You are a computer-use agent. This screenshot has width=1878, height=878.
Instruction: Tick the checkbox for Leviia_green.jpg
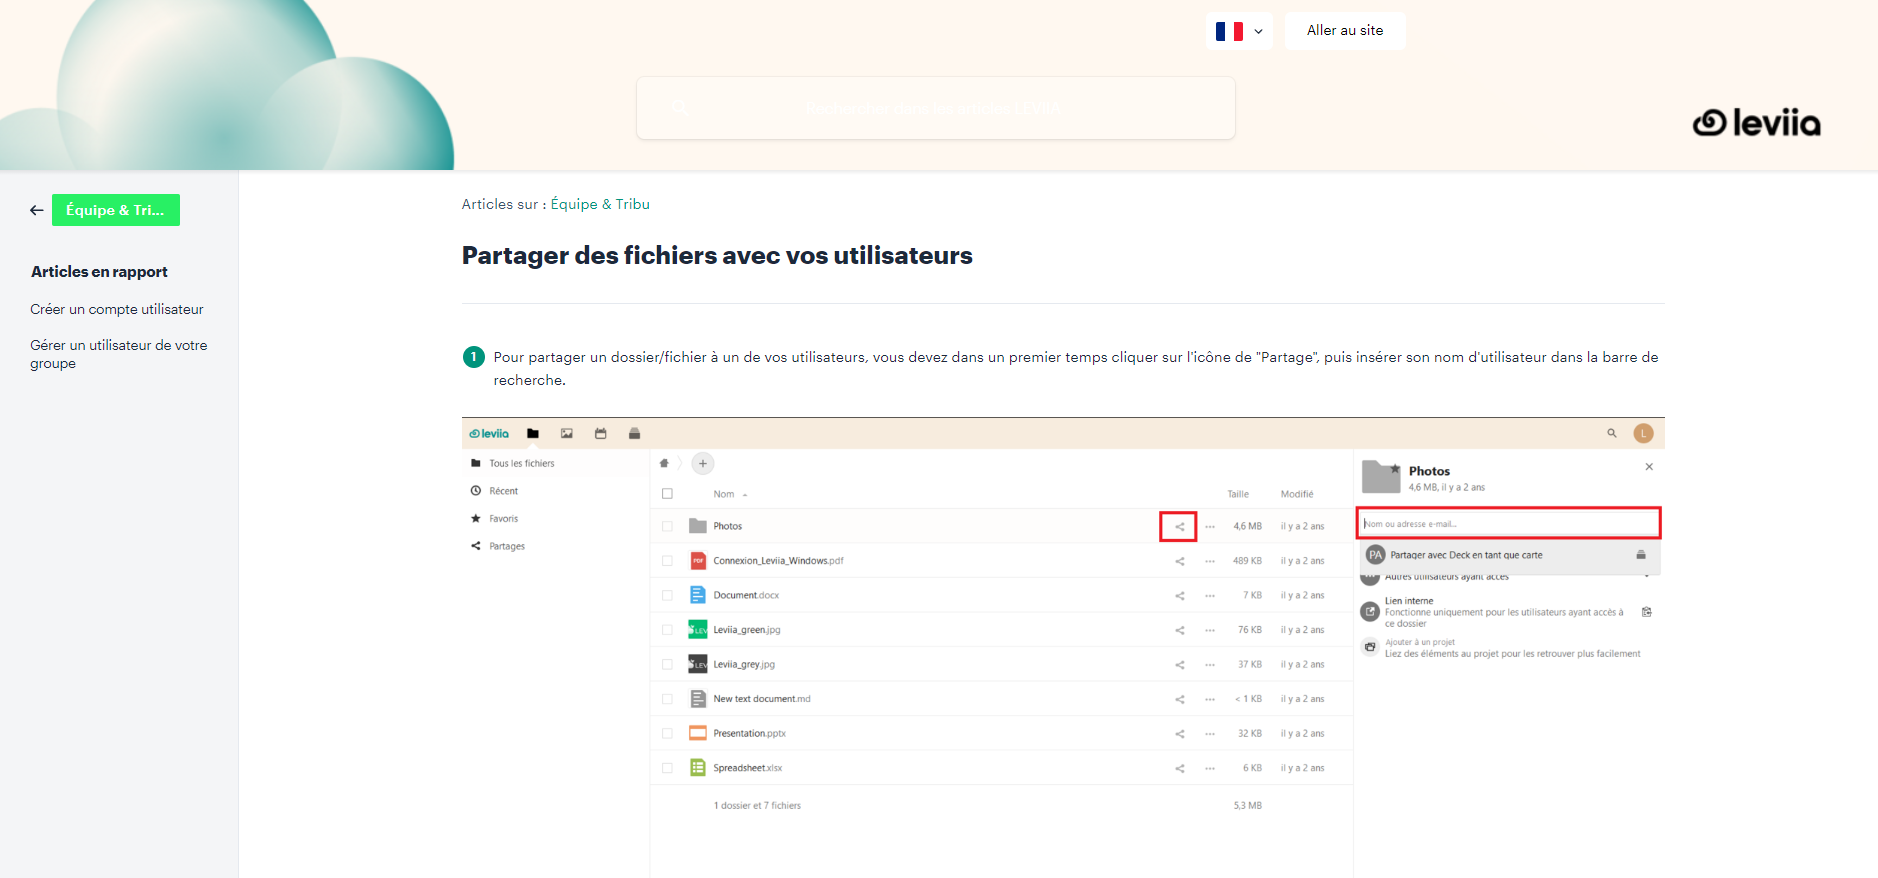[667, 630]
